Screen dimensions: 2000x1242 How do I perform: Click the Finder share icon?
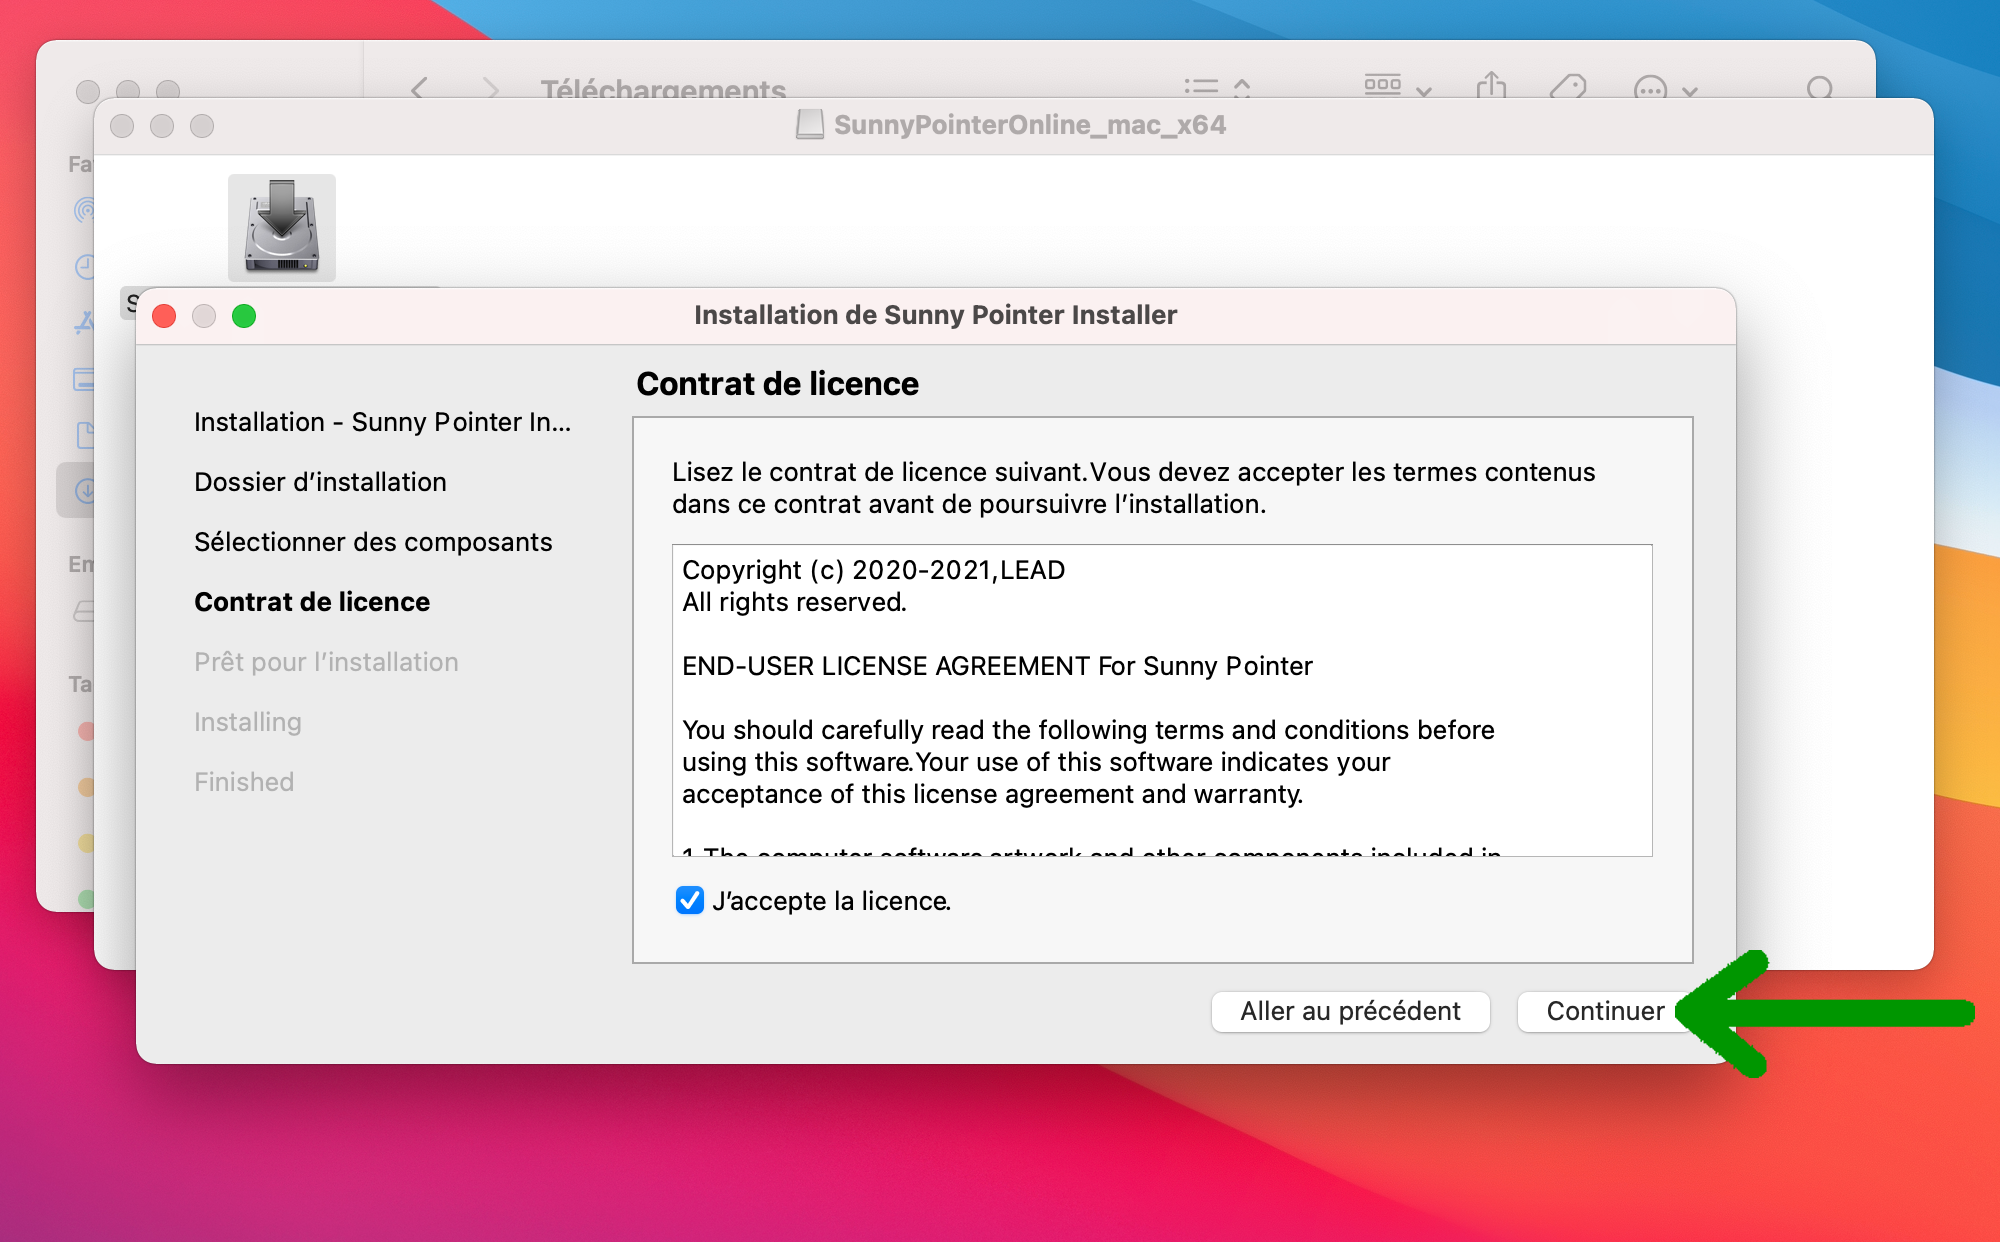click(x=1490, y=85)
